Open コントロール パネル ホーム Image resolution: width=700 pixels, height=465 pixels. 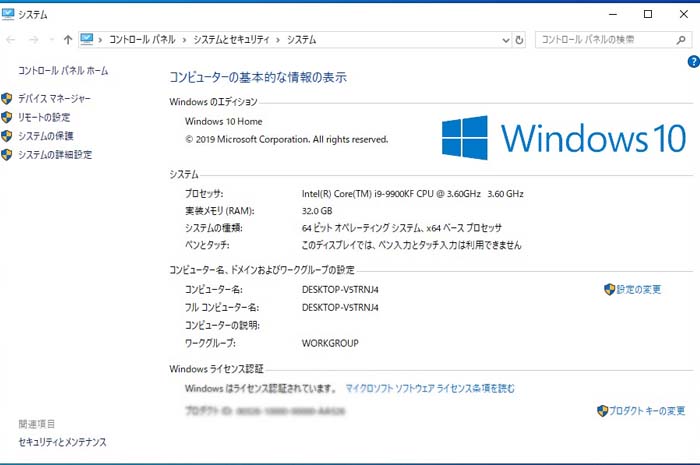[63, 71]
